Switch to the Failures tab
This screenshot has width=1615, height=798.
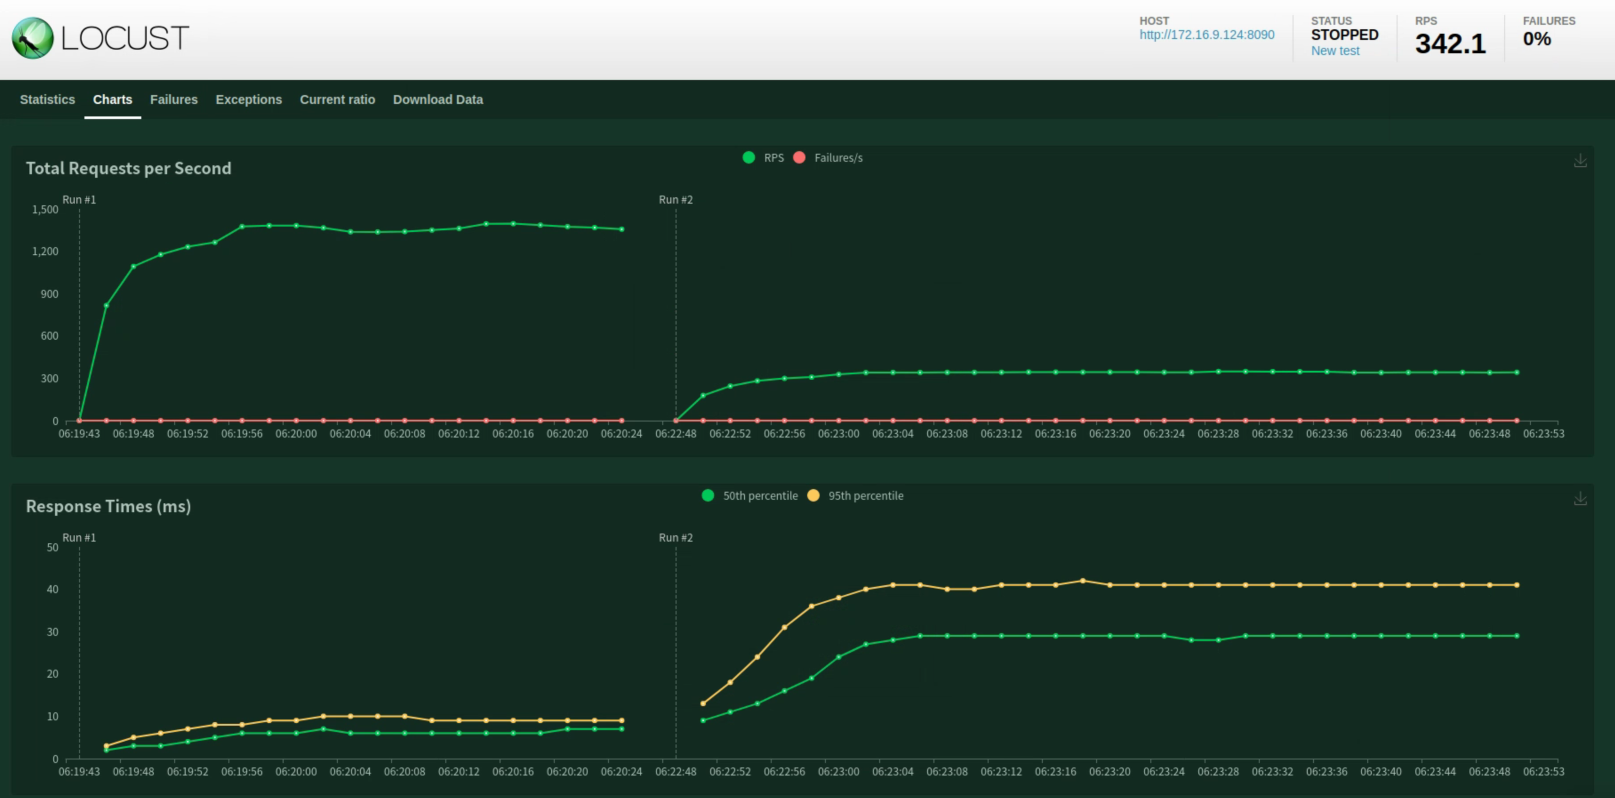click(174, 100)
